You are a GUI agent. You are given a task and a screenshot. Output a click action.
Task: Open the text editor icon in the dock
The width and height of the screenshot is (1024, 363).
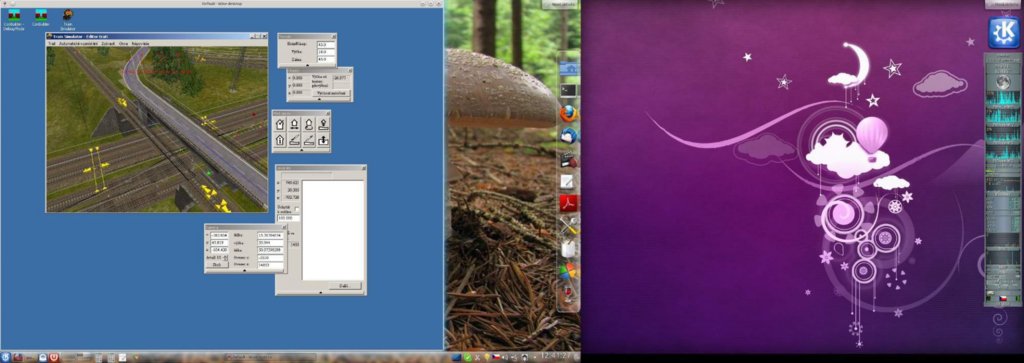pyautogui.click(x=568, y=182)
